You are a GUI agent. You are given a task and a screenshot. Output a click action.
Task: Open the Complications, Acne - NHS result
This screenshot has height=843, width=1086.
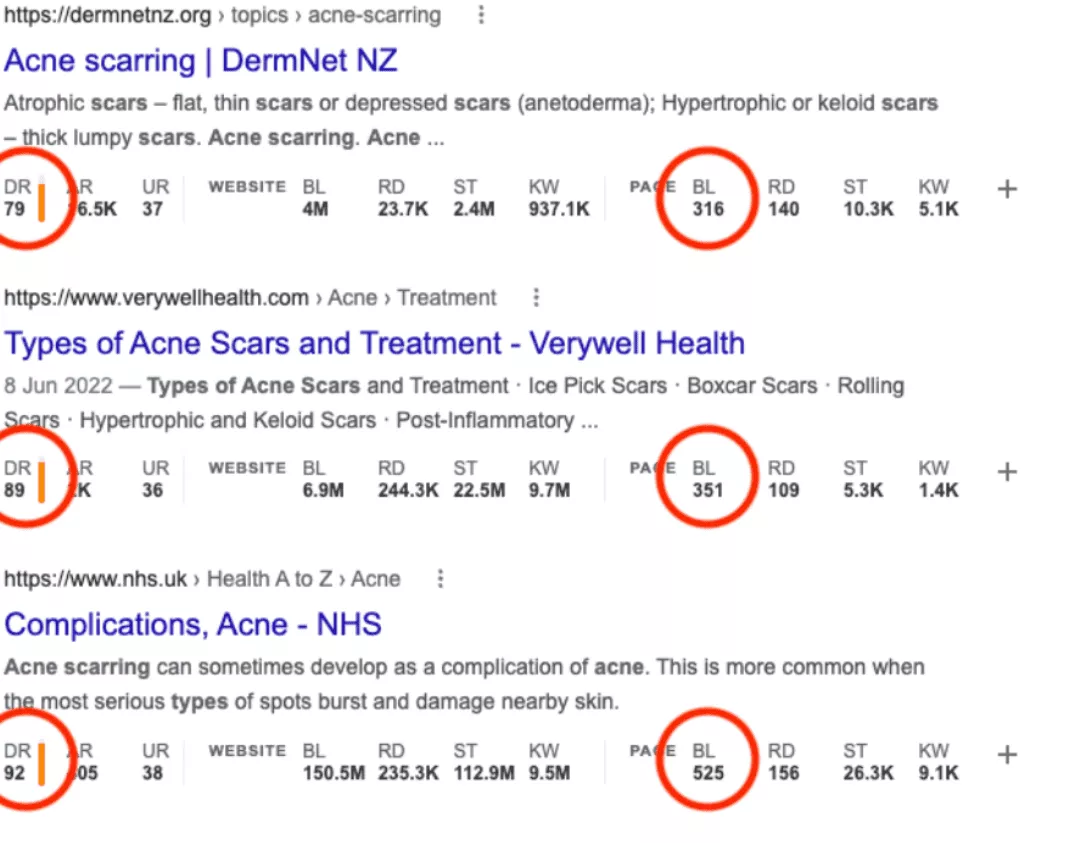193,625
